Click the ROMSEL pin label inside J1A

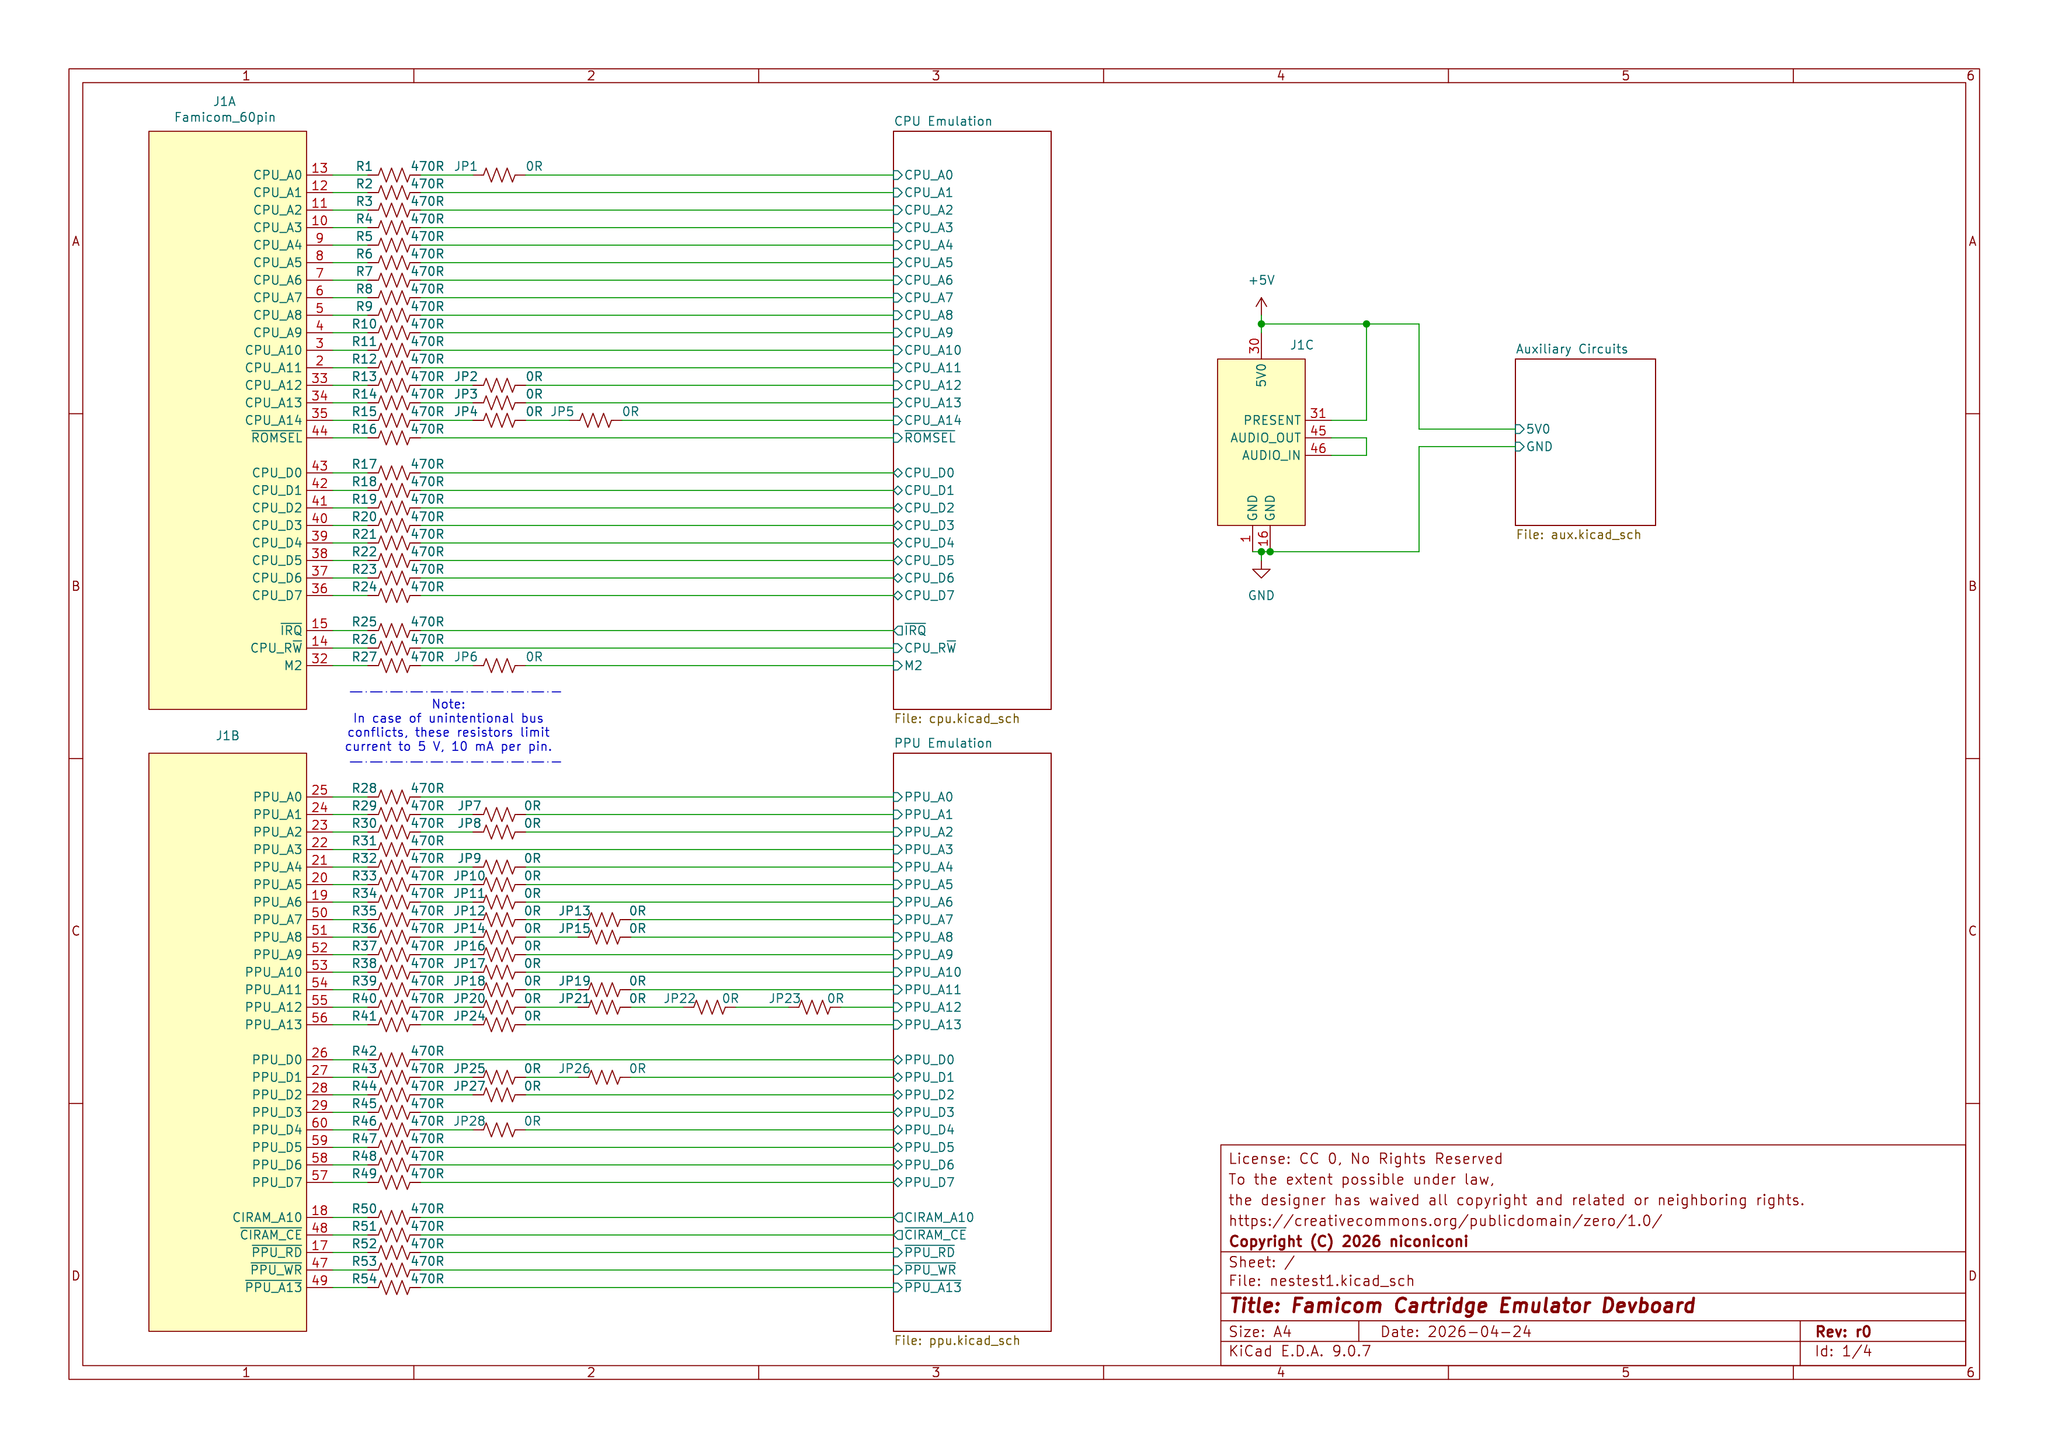(x=276, y=438)
